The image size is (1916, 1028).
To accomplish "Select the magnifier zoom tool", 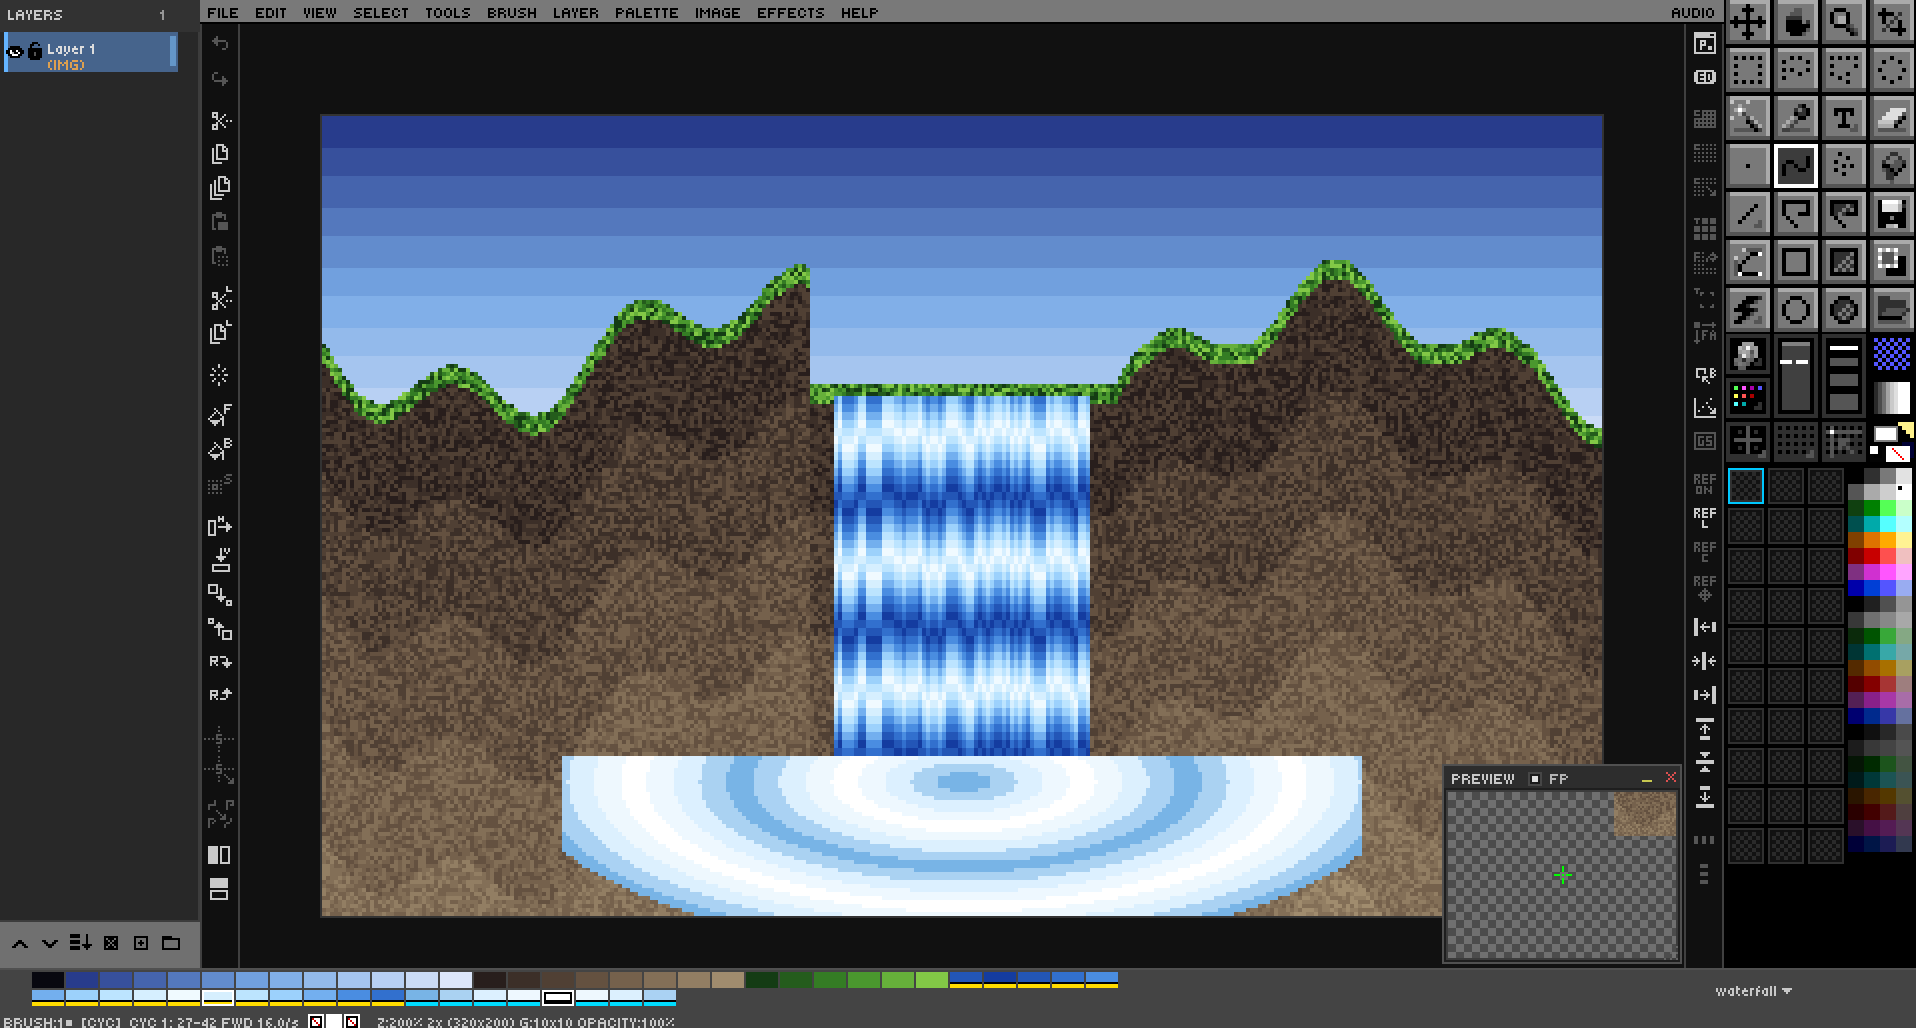I will point(1843,21).
